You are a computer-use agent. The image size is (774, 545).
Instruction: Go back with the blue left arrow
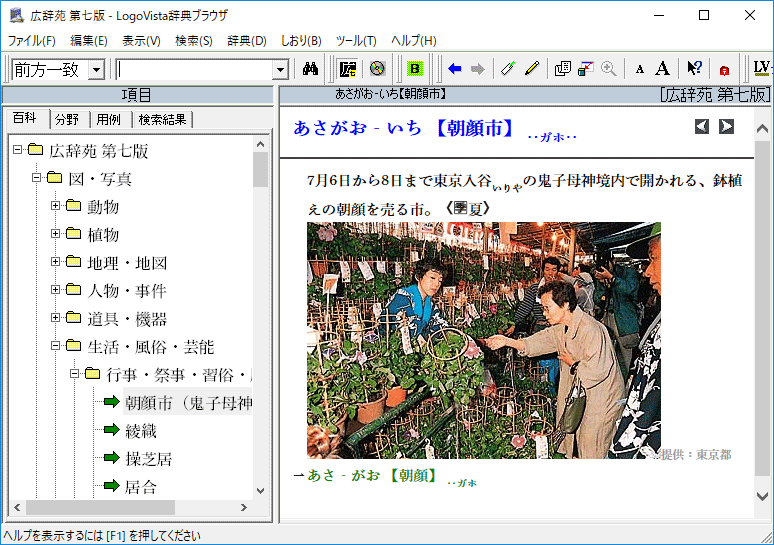(x=455, y=69)
